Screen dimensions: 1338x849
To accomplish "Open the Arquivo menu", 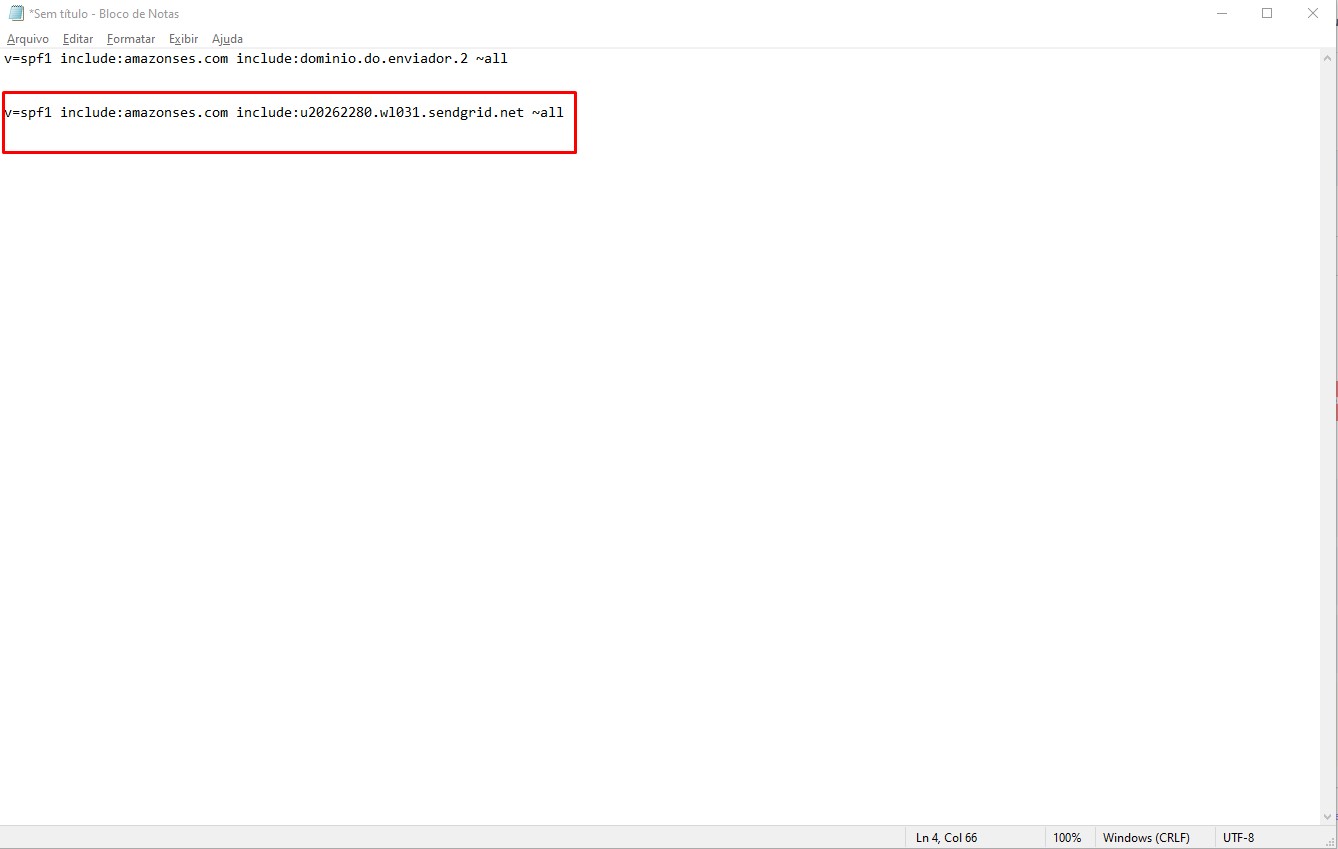I will click(x=28, y=39).
